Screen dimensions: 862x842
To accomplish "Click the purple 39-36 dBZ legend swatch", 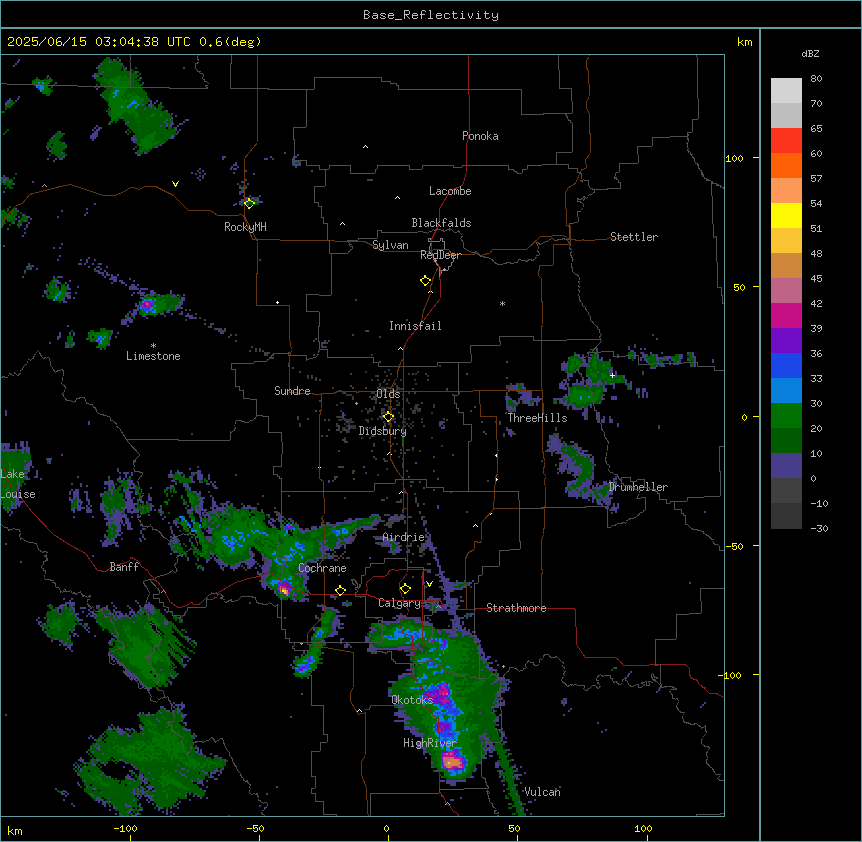I will [x=786, y=341].
